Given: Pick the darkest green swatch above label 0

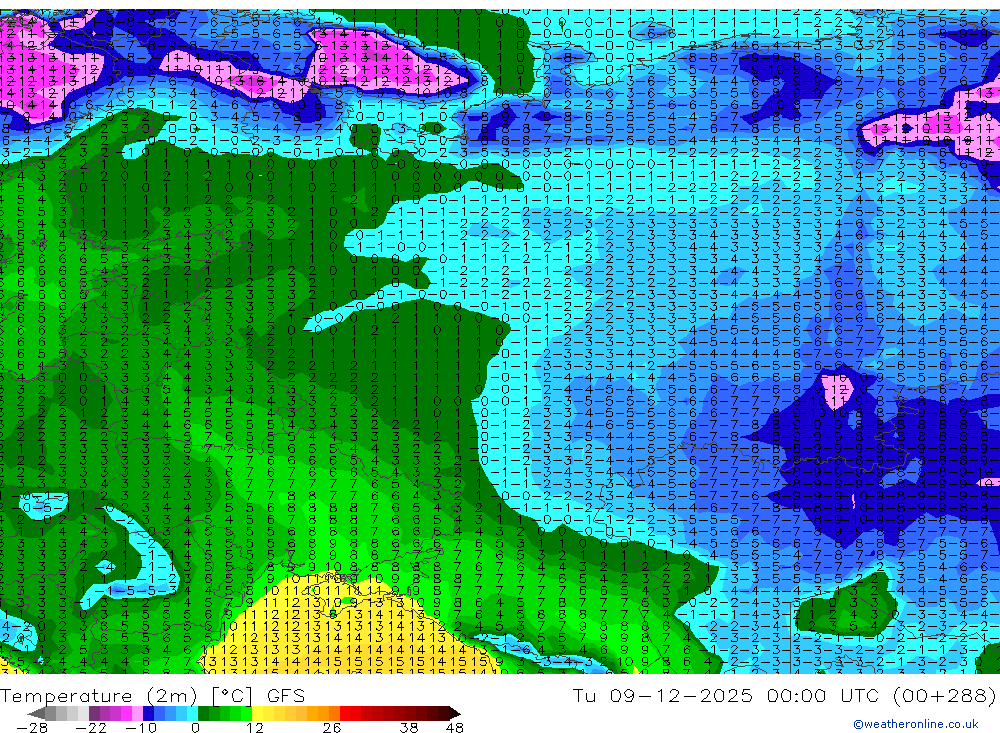Looking at the screenshot, I should tap(203, 714).
